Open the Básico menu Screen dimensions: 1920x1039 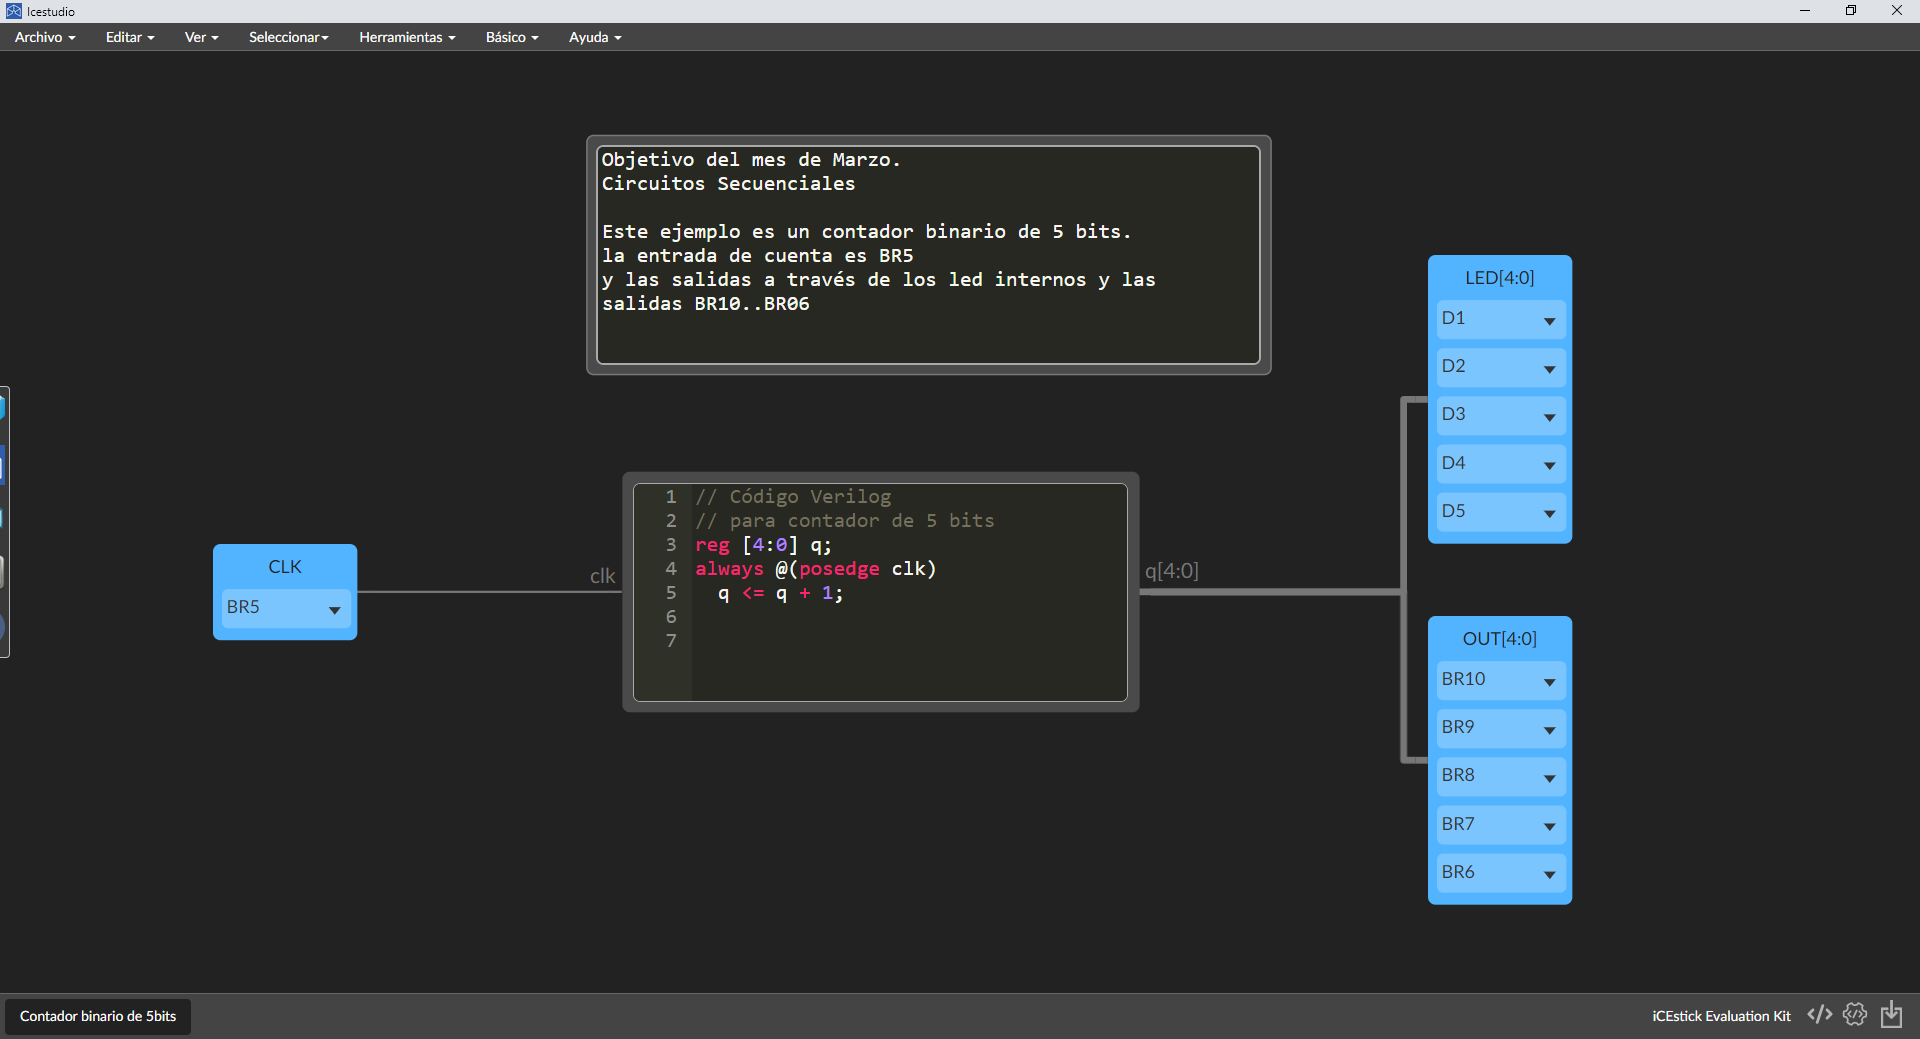(x=512, y=37)
